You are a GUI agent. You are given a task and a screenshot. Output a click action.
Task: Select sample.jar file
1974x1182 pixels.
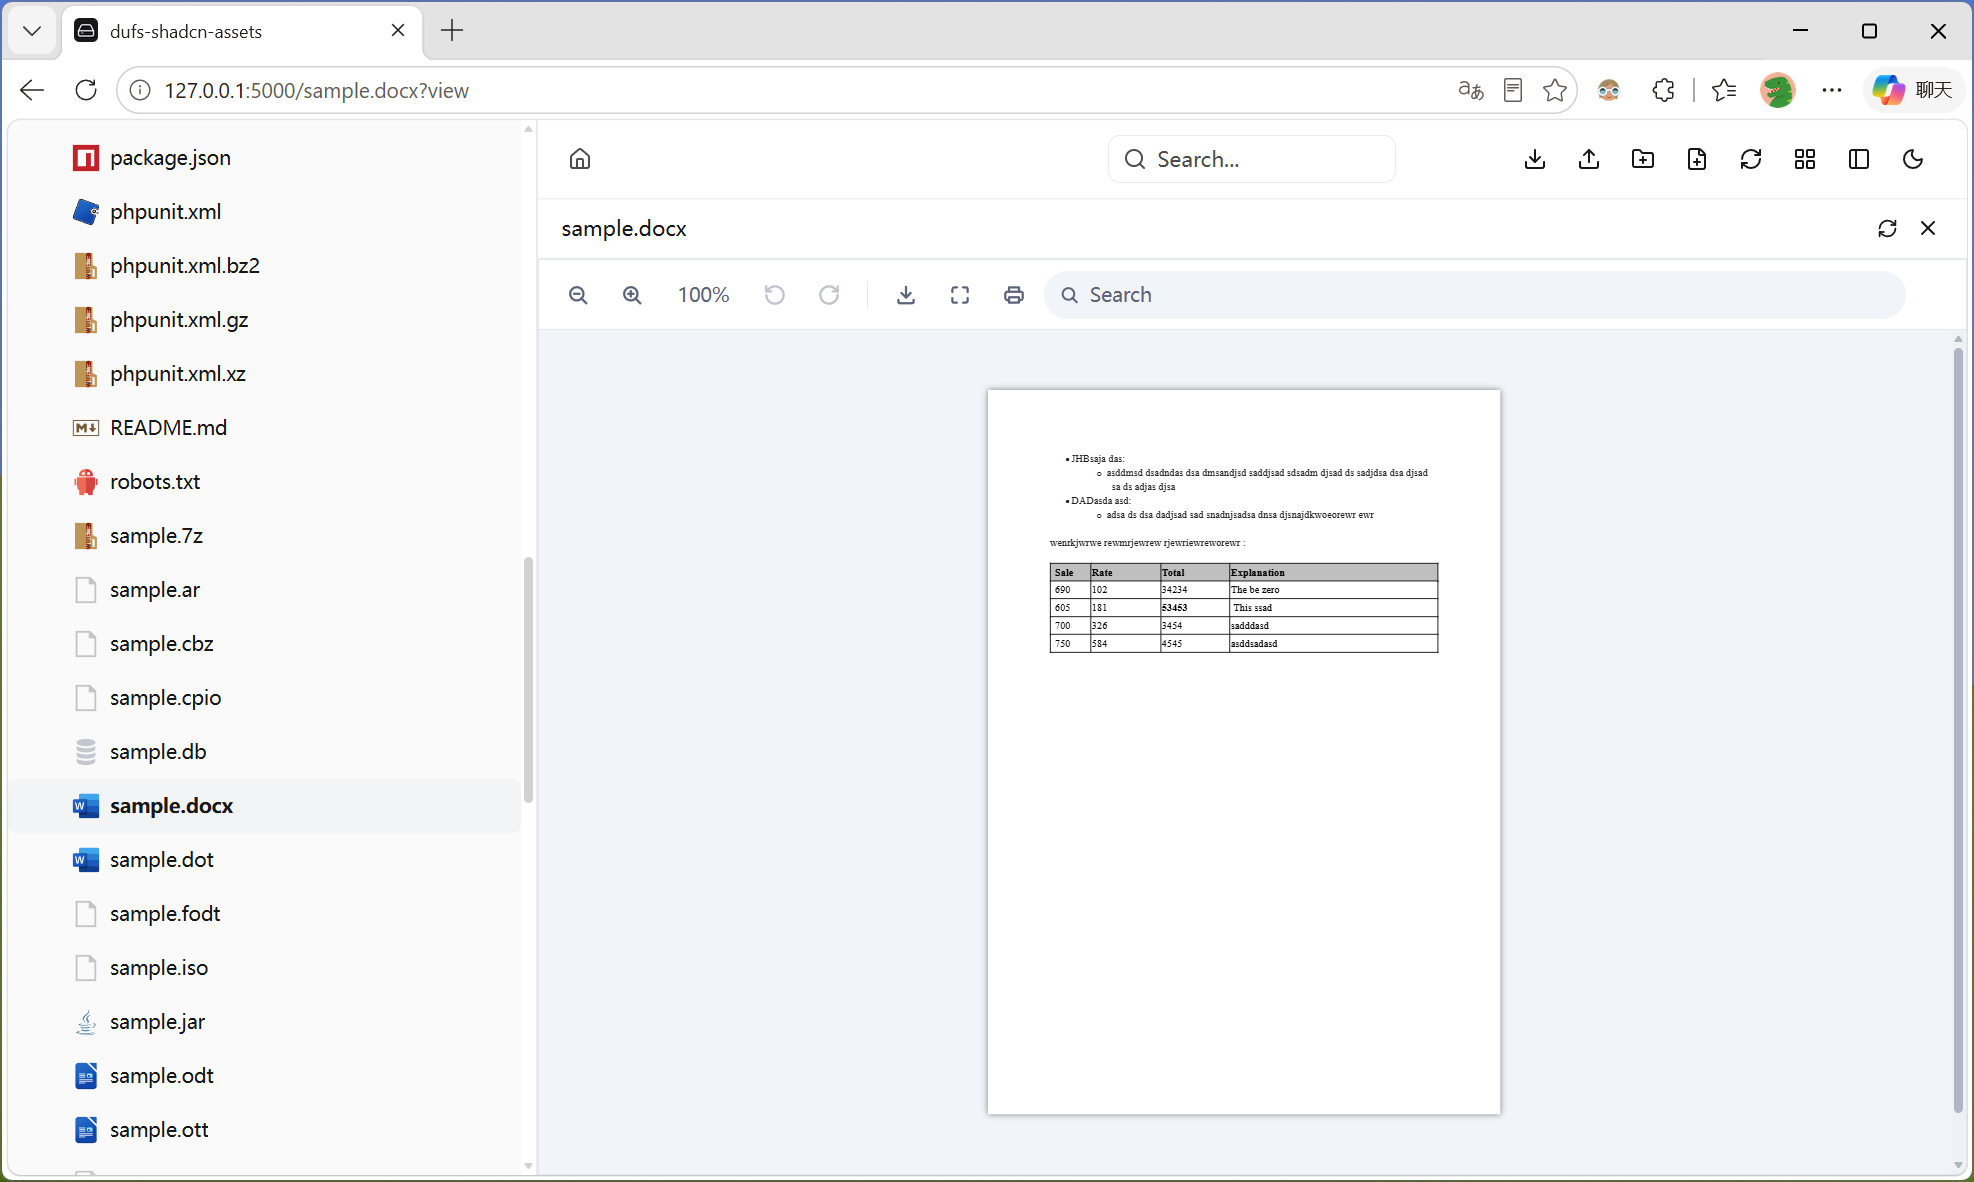[265, 1022]
